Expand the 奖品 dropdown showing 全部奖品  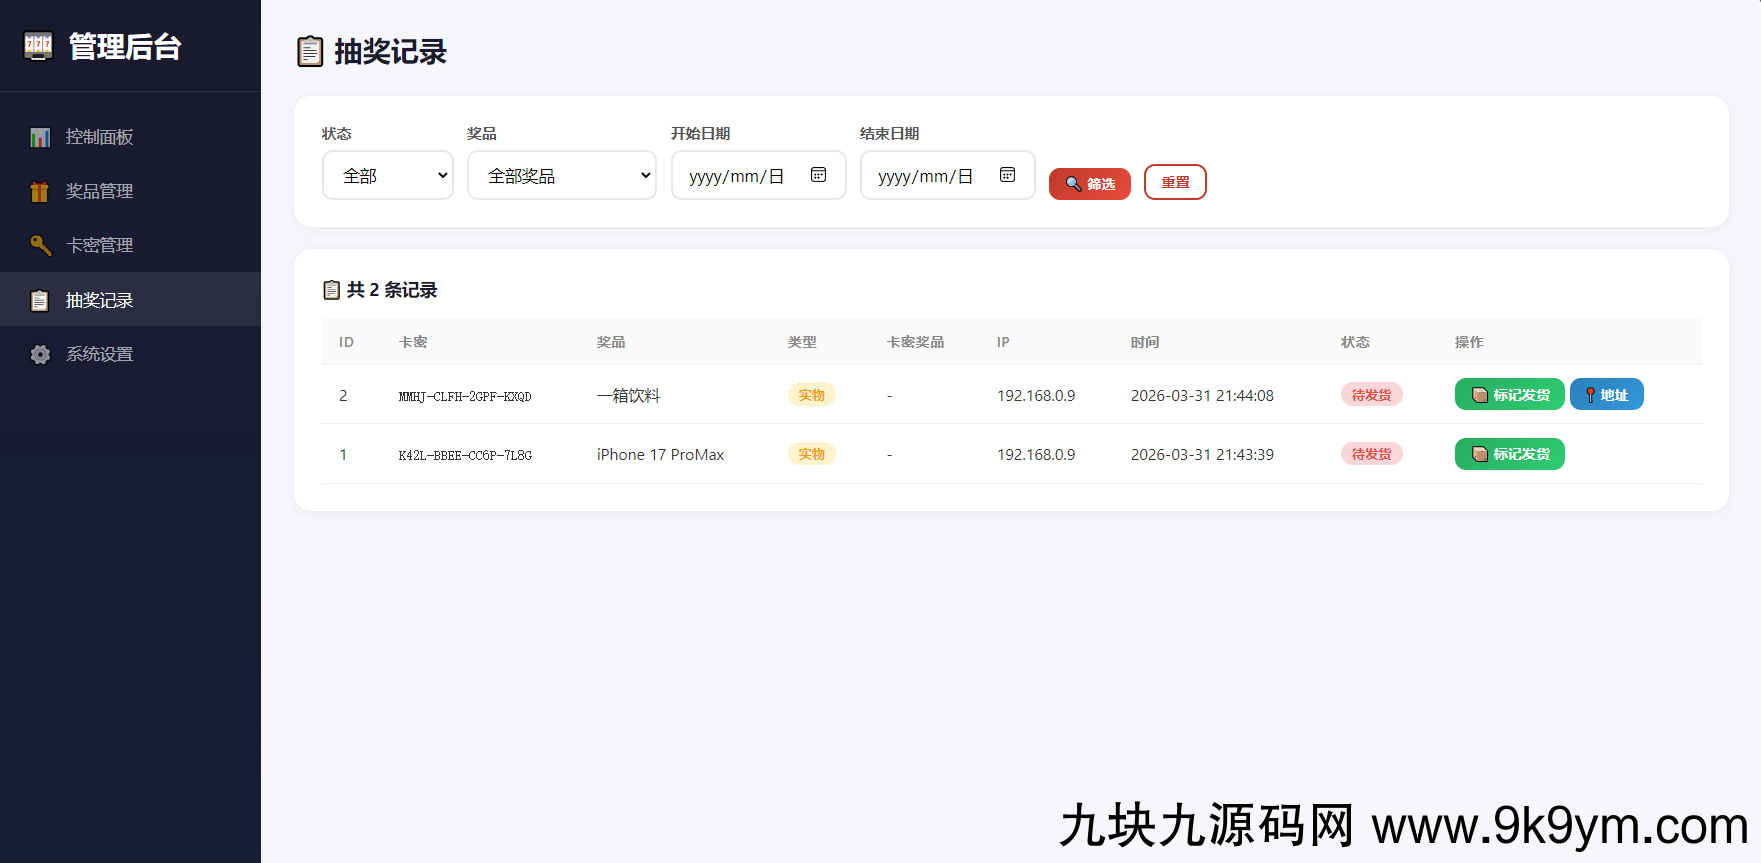tap(561, 176)
